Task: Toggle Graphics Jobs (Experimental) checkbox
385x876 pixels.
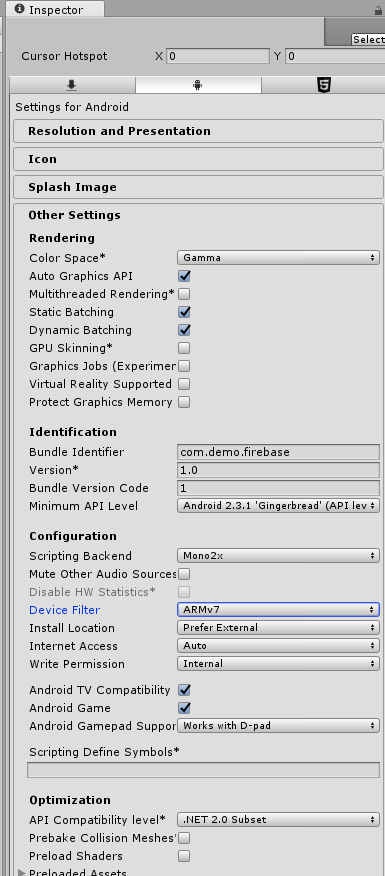Action: 184,366
